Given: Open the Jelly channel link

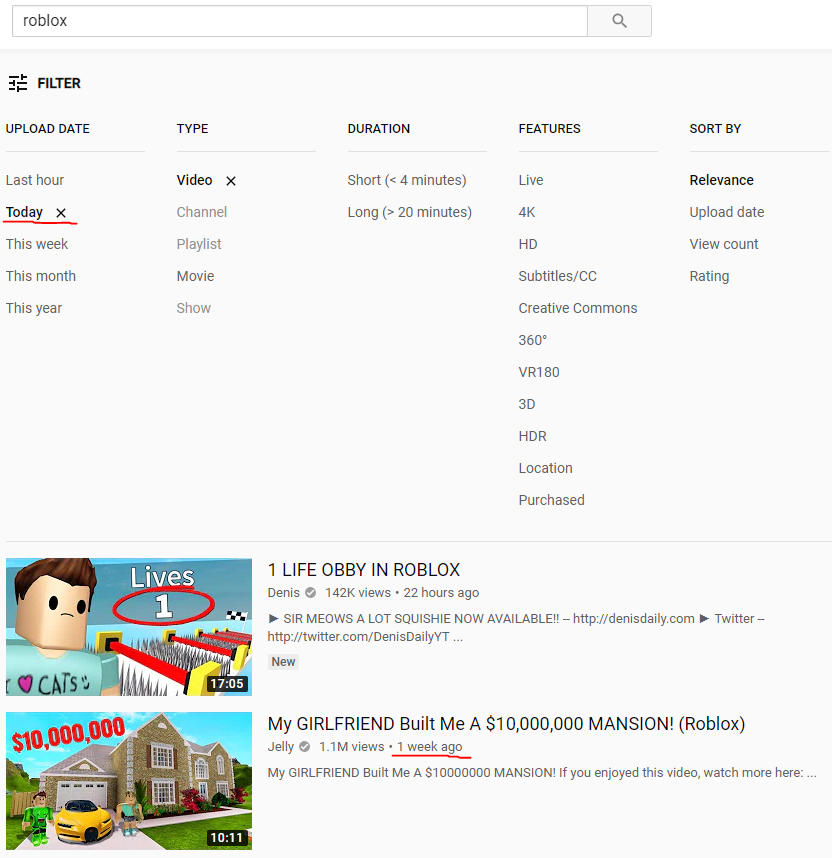Looking at the screenshot, I should click(x=281, y=746).
